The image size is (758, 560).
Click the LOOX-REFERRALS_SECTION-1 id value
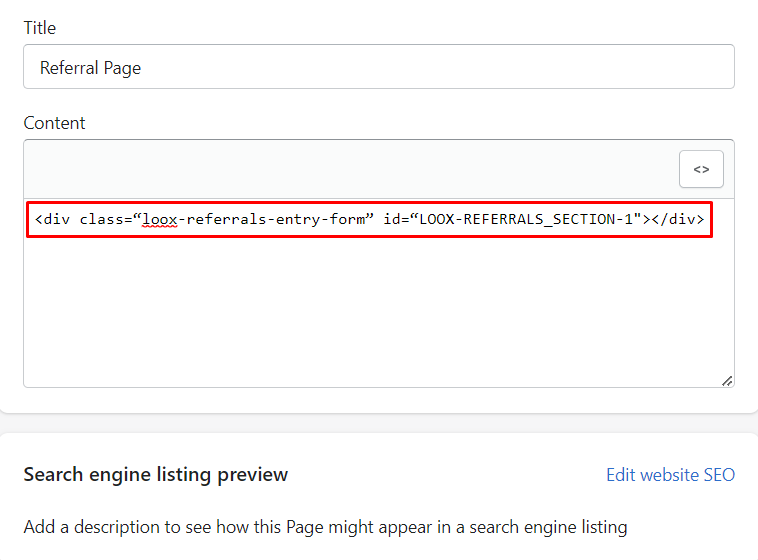(526, 219)
